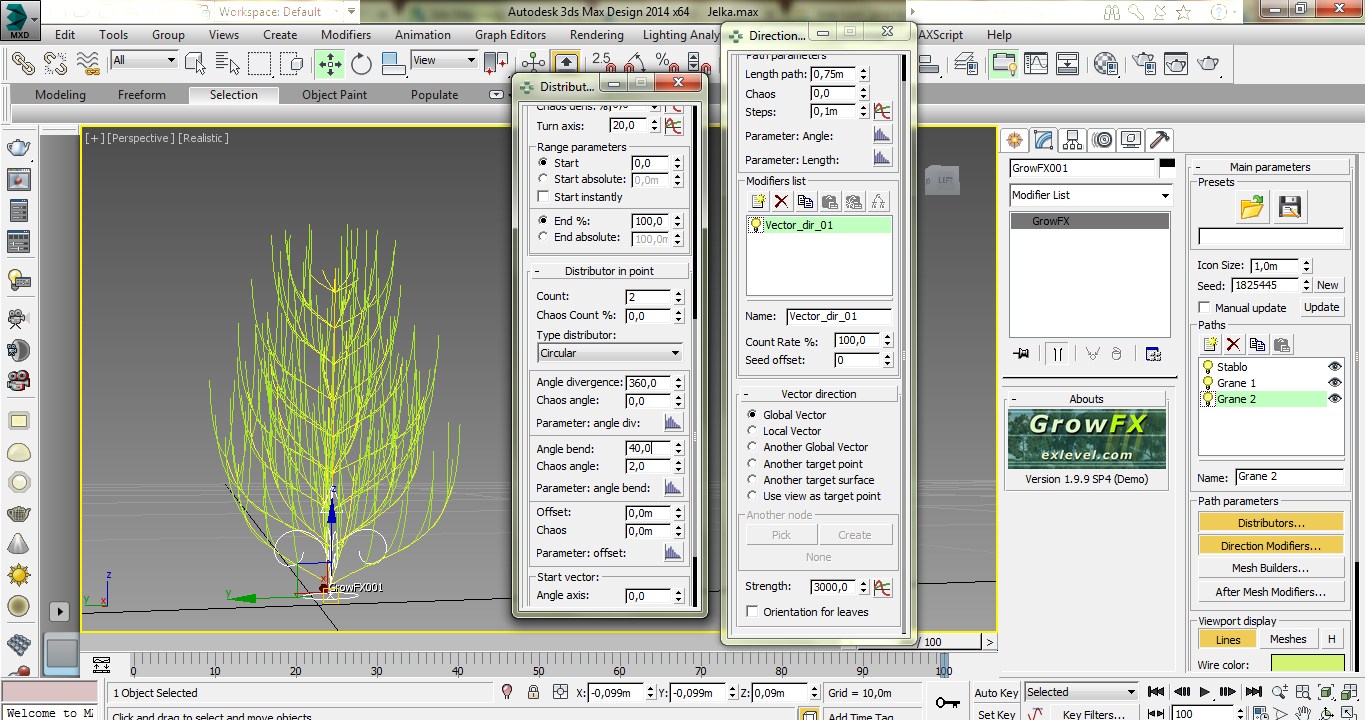Click the Update button
The height and width of the screenshot is (720, 1365).
click(x=1321, y=307)
